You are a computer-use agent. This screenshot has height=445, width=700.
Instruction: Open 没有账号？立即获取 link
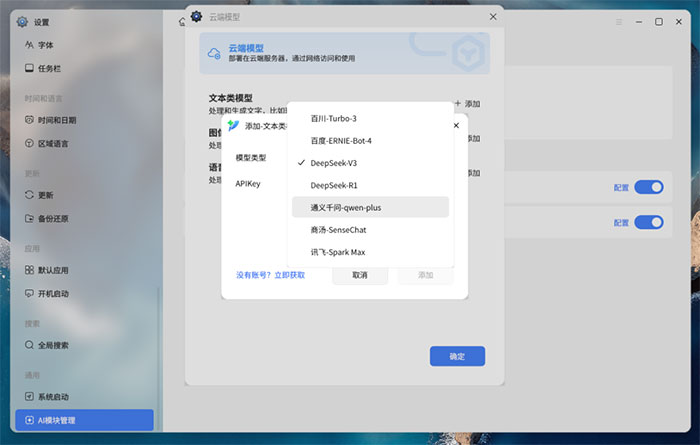pos(271,275)
